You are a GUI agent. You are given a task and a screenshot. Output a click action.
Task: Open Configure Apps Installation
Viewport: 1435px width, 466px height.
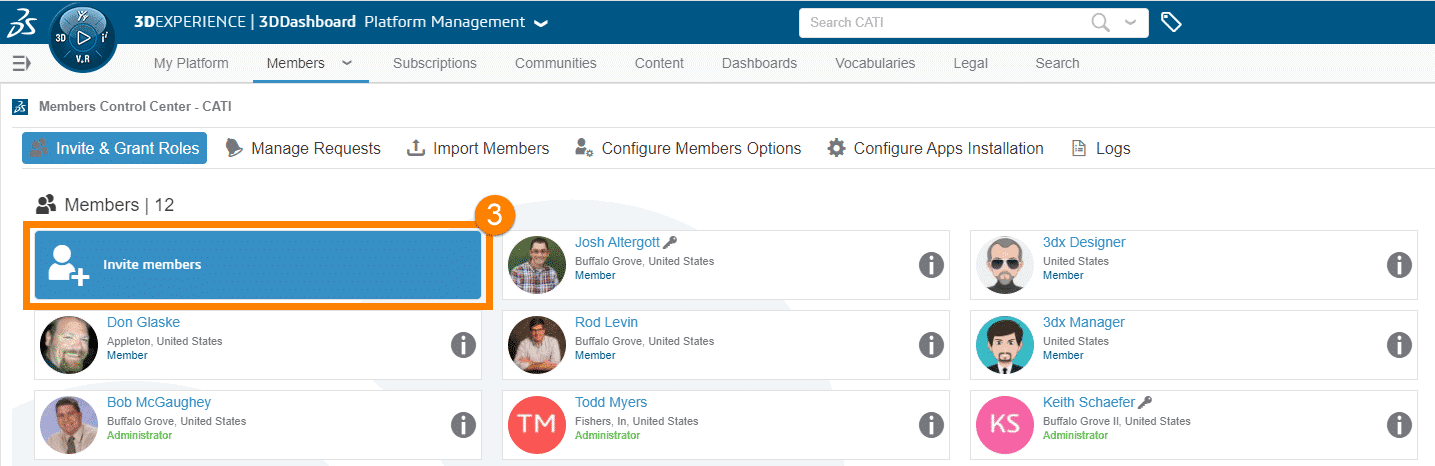click(935, 148)
